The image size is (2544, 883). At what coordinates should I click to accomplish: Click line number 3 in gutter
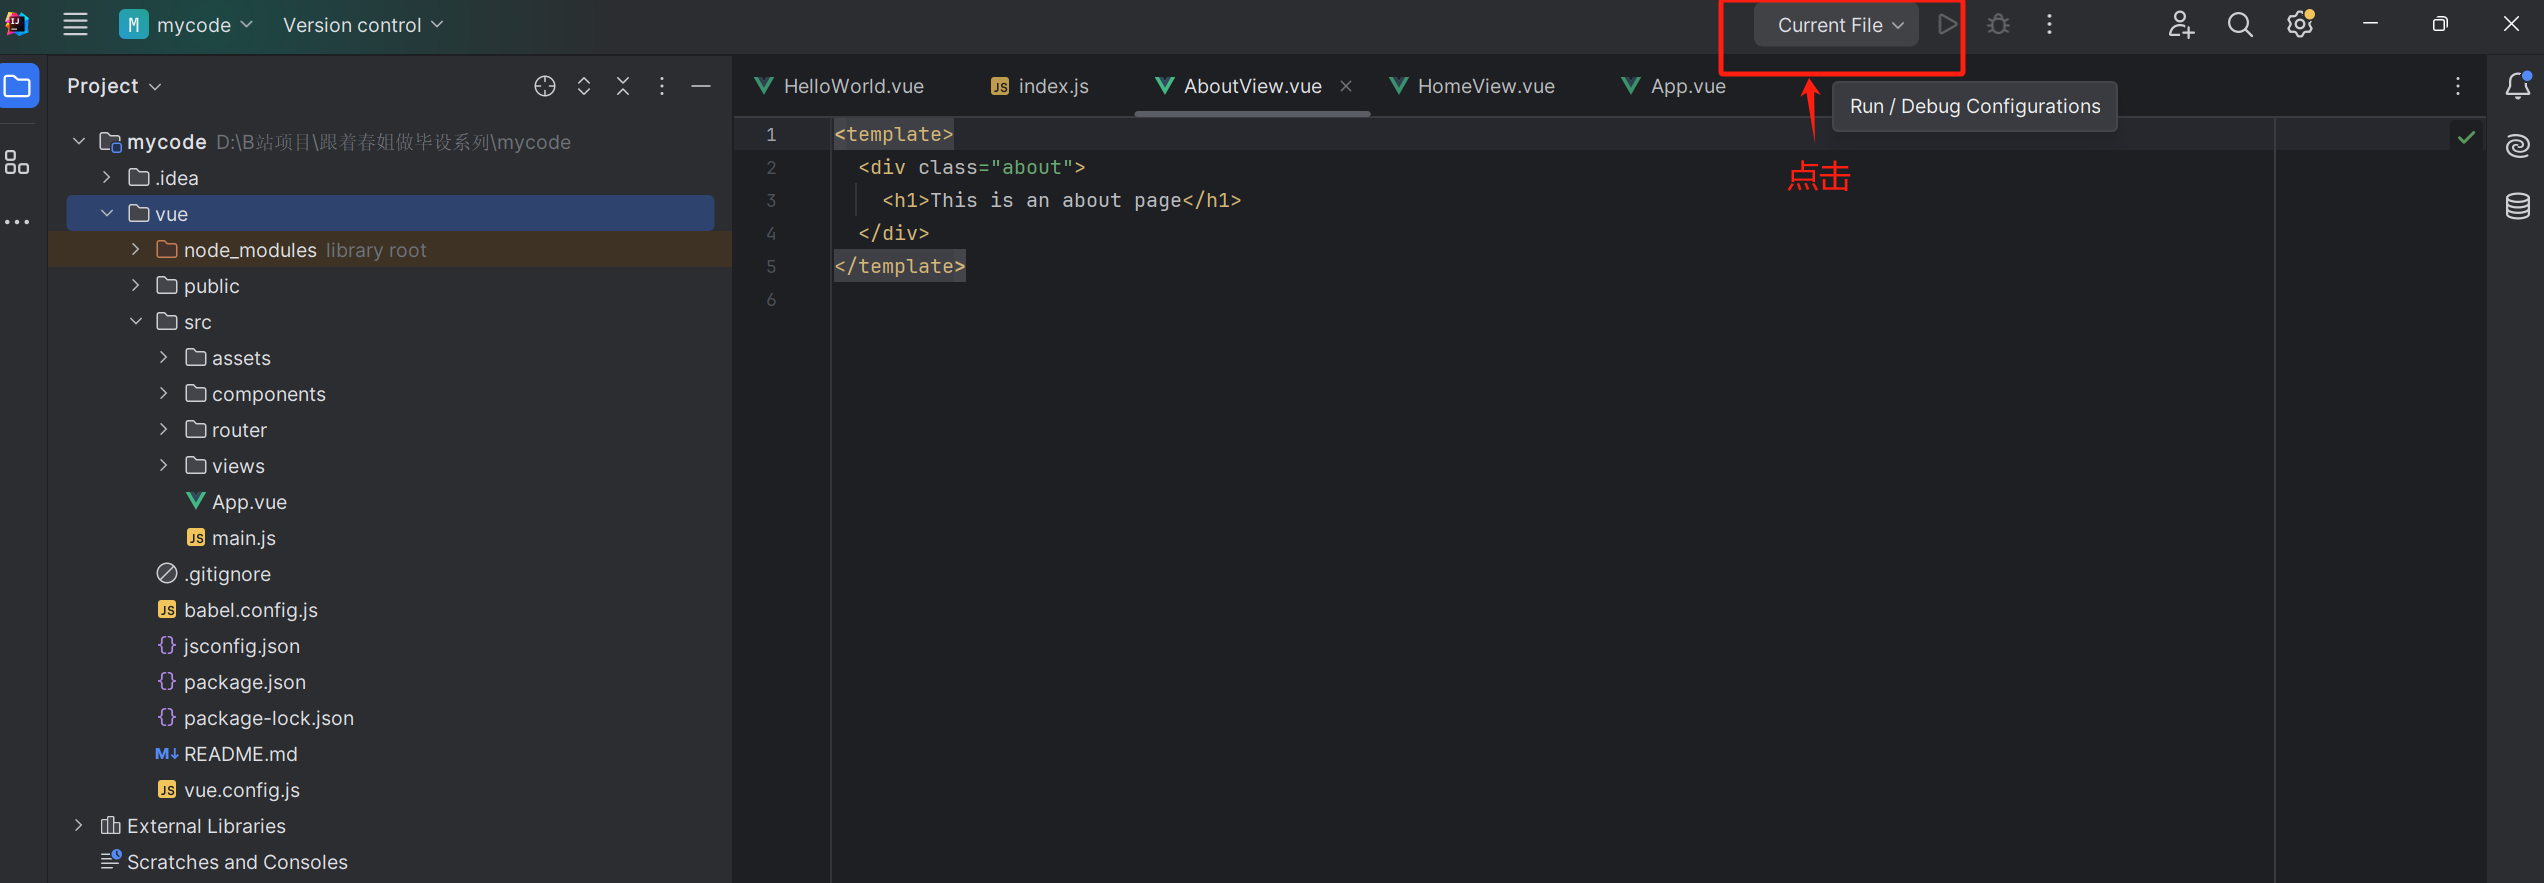[771, 200]
